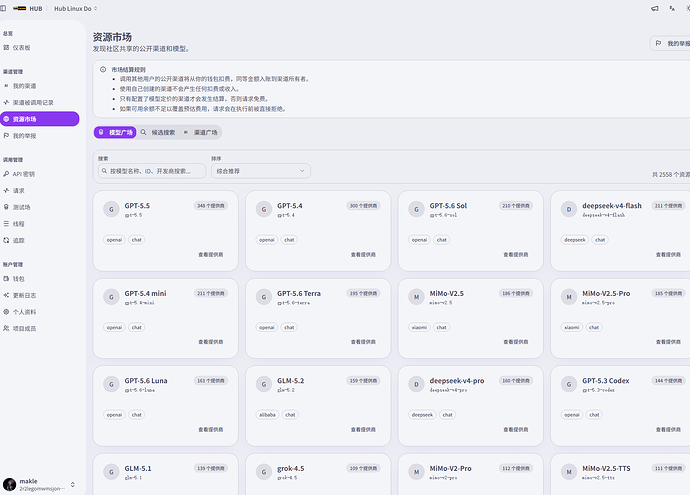Open the 综合推荐 sort dropdown
Image resolution: width=690 pixels, height=495 pixels.
(261, 171)
